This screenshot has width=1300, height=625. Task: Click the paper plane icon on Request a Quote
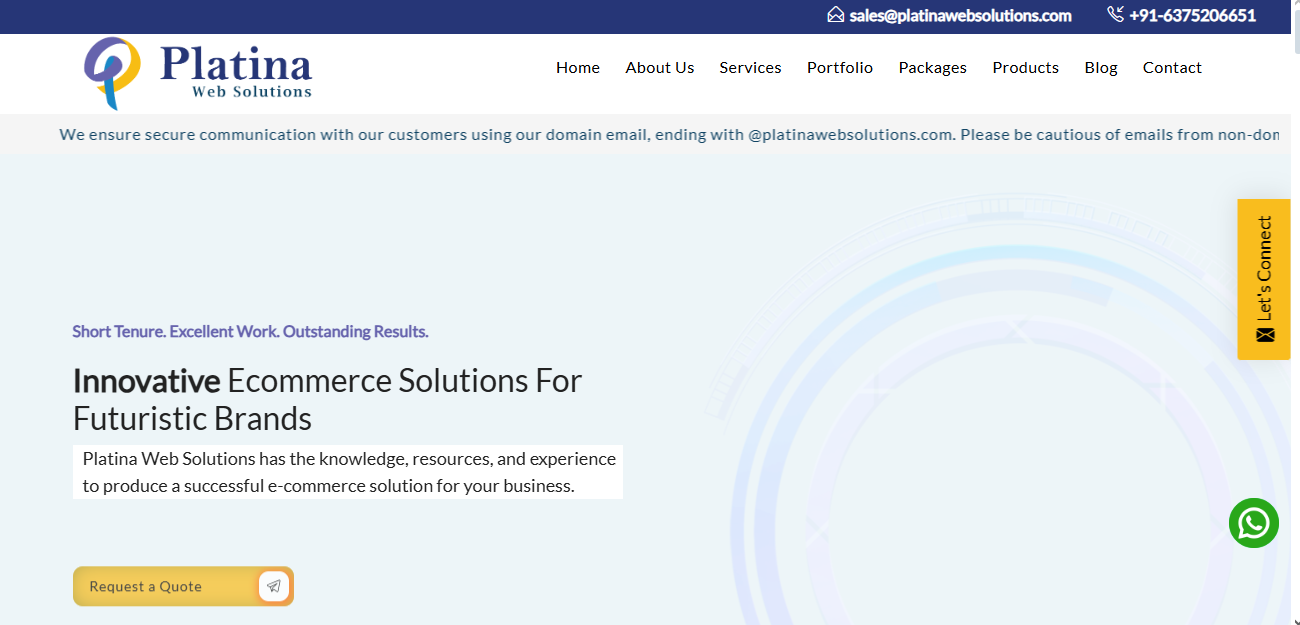[273, 586]
